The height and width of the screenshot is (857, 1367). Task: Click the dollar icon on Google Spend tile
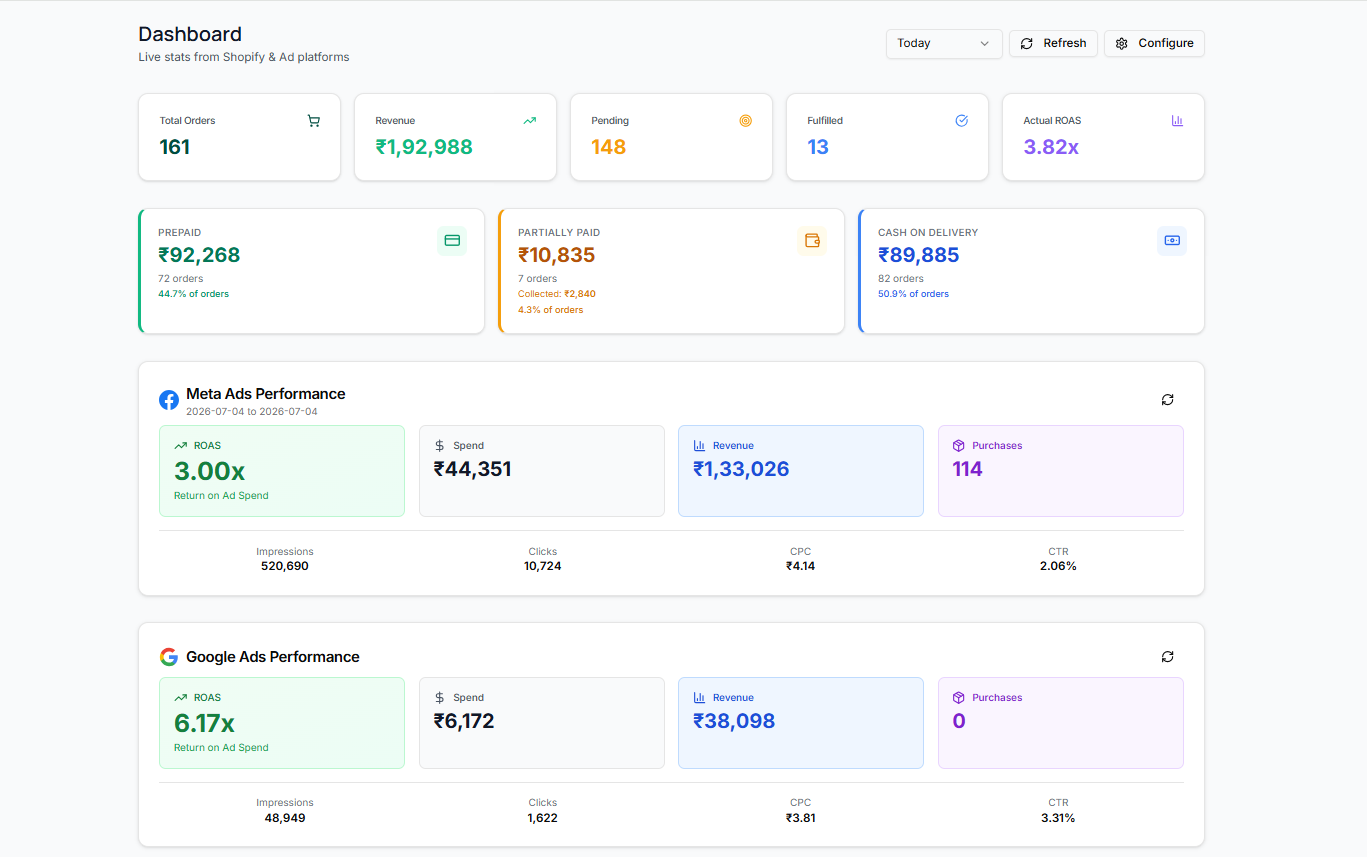click(x=440, y=698)
